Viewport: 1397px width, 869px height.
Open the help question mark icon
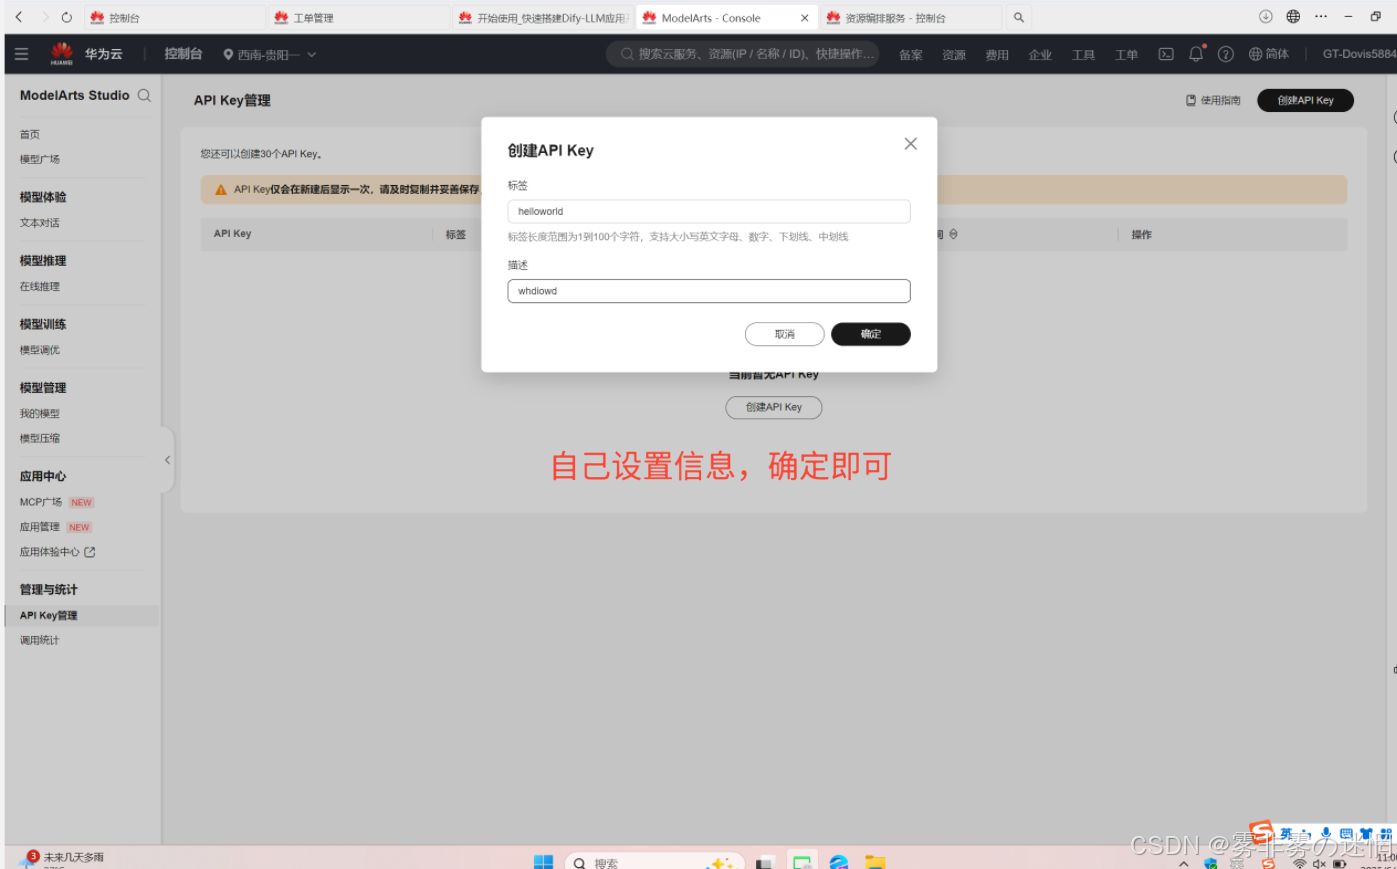point(1226,54)
